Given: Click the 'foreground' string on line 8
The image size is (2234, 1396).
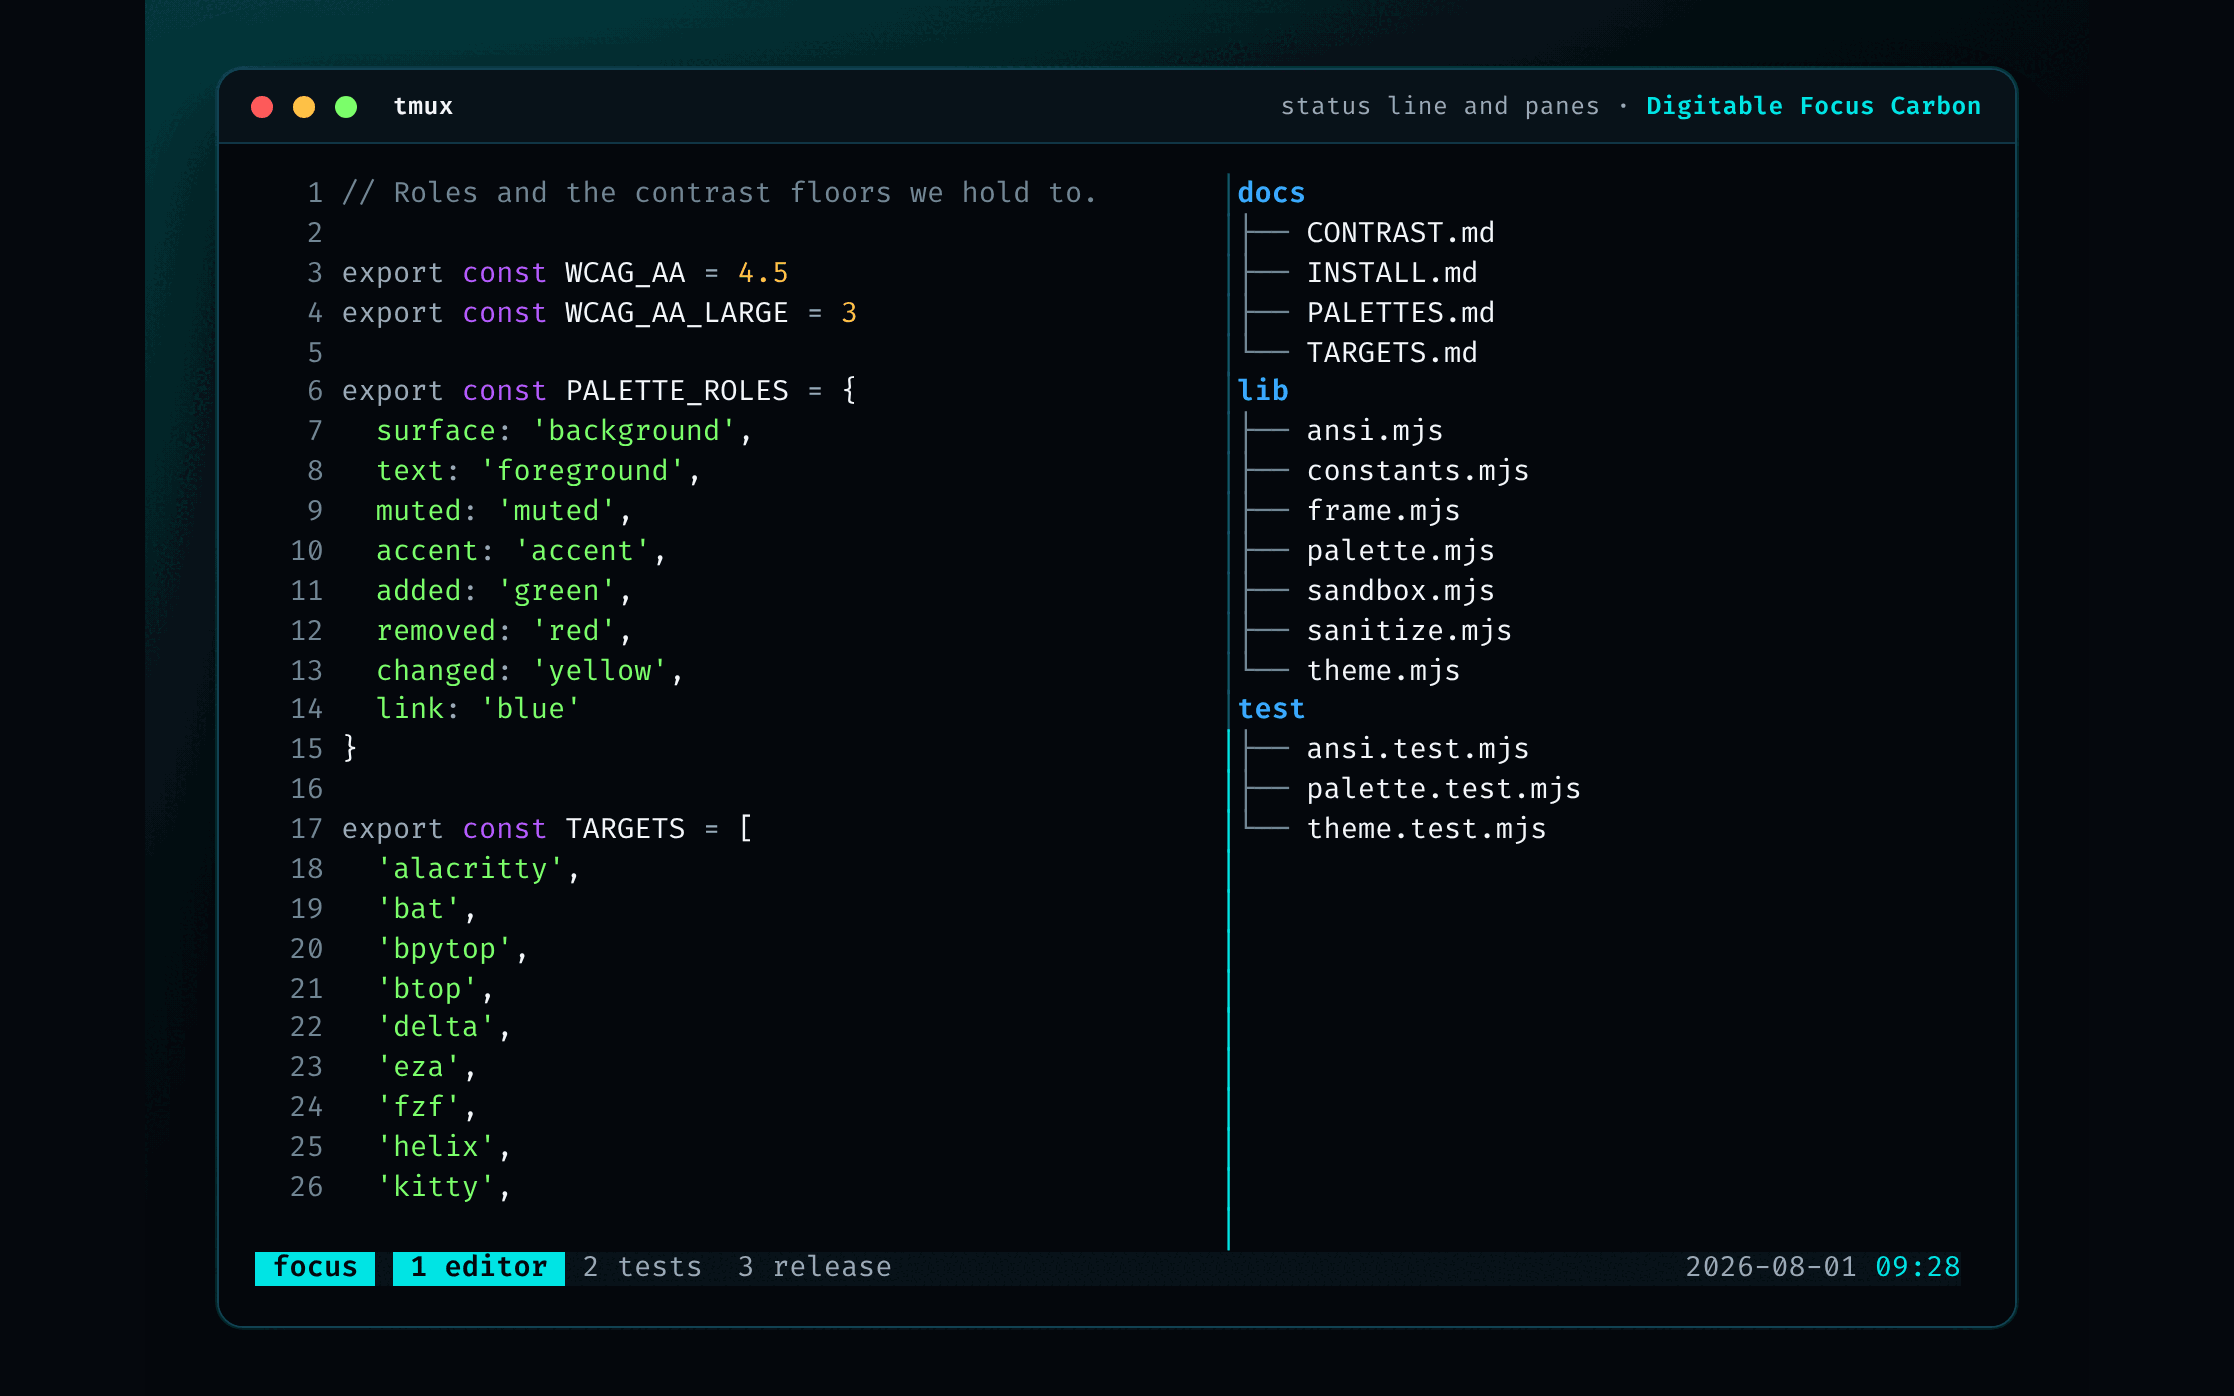Looking at the screenshot, I should [x=582, y=471].
